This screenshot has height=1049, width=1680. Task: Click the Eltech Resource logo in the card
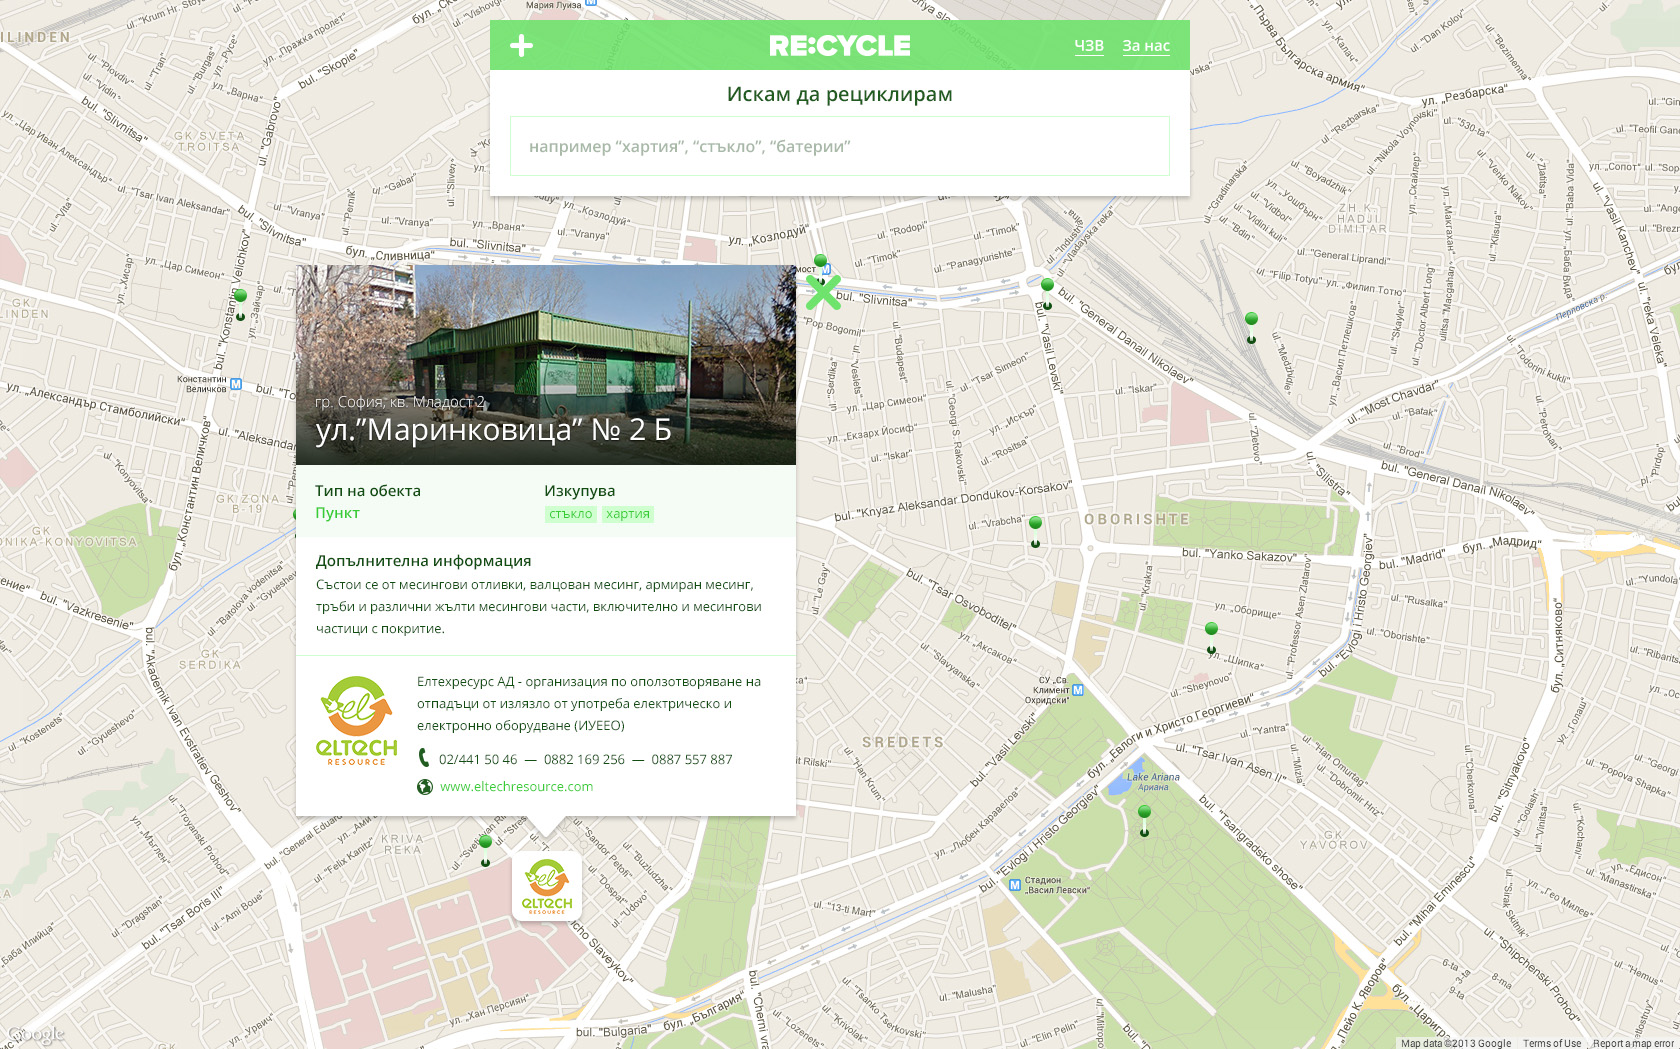[x=357, y=721]
